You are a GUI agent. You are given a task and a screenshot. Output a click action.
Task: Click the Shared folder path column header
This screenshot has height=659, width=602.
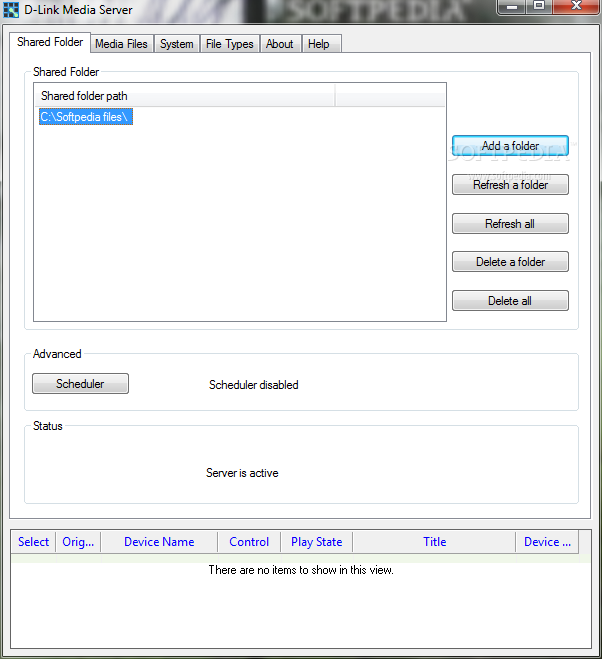point(184,96)
